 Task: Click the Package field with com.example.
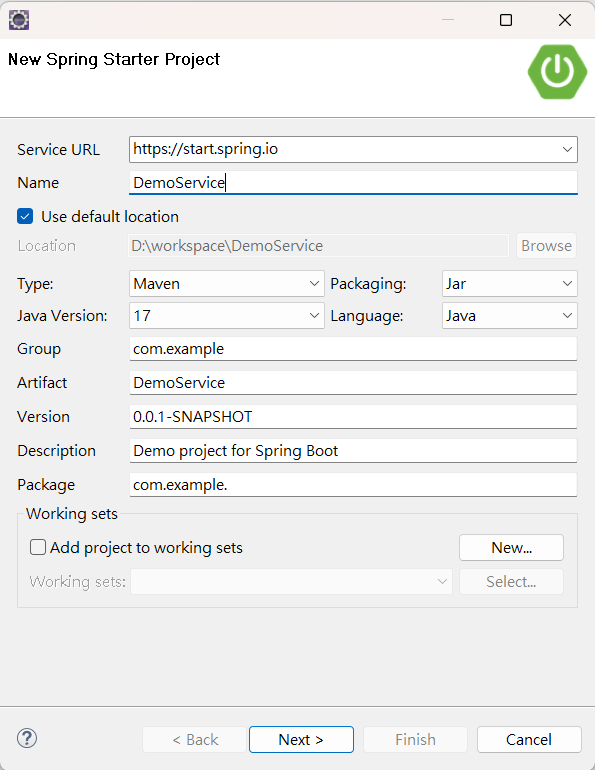353,485
